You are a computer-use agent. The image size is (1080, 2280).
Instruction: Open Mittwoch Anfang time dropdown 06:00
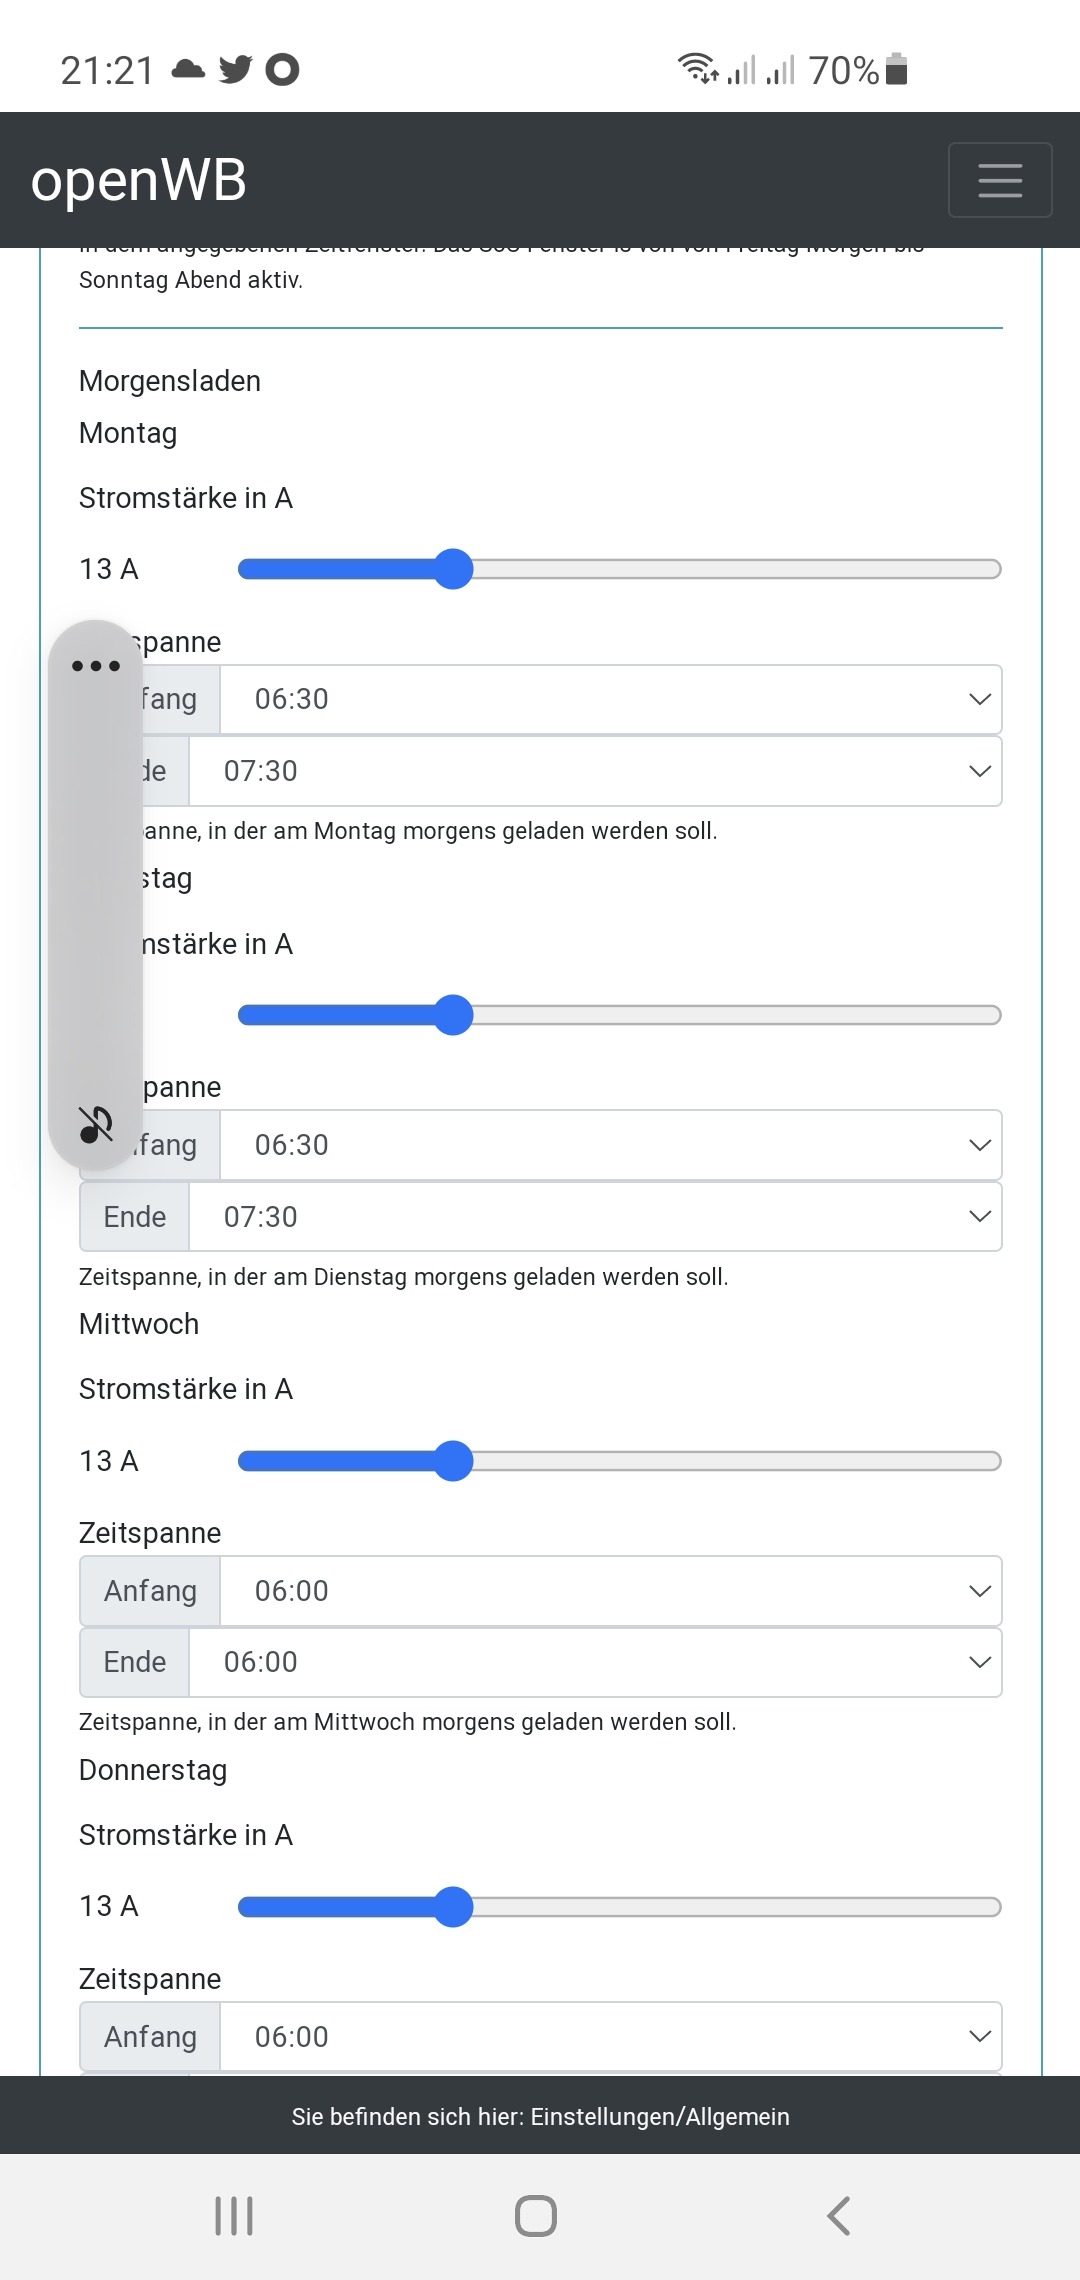tap(610, 1591)
